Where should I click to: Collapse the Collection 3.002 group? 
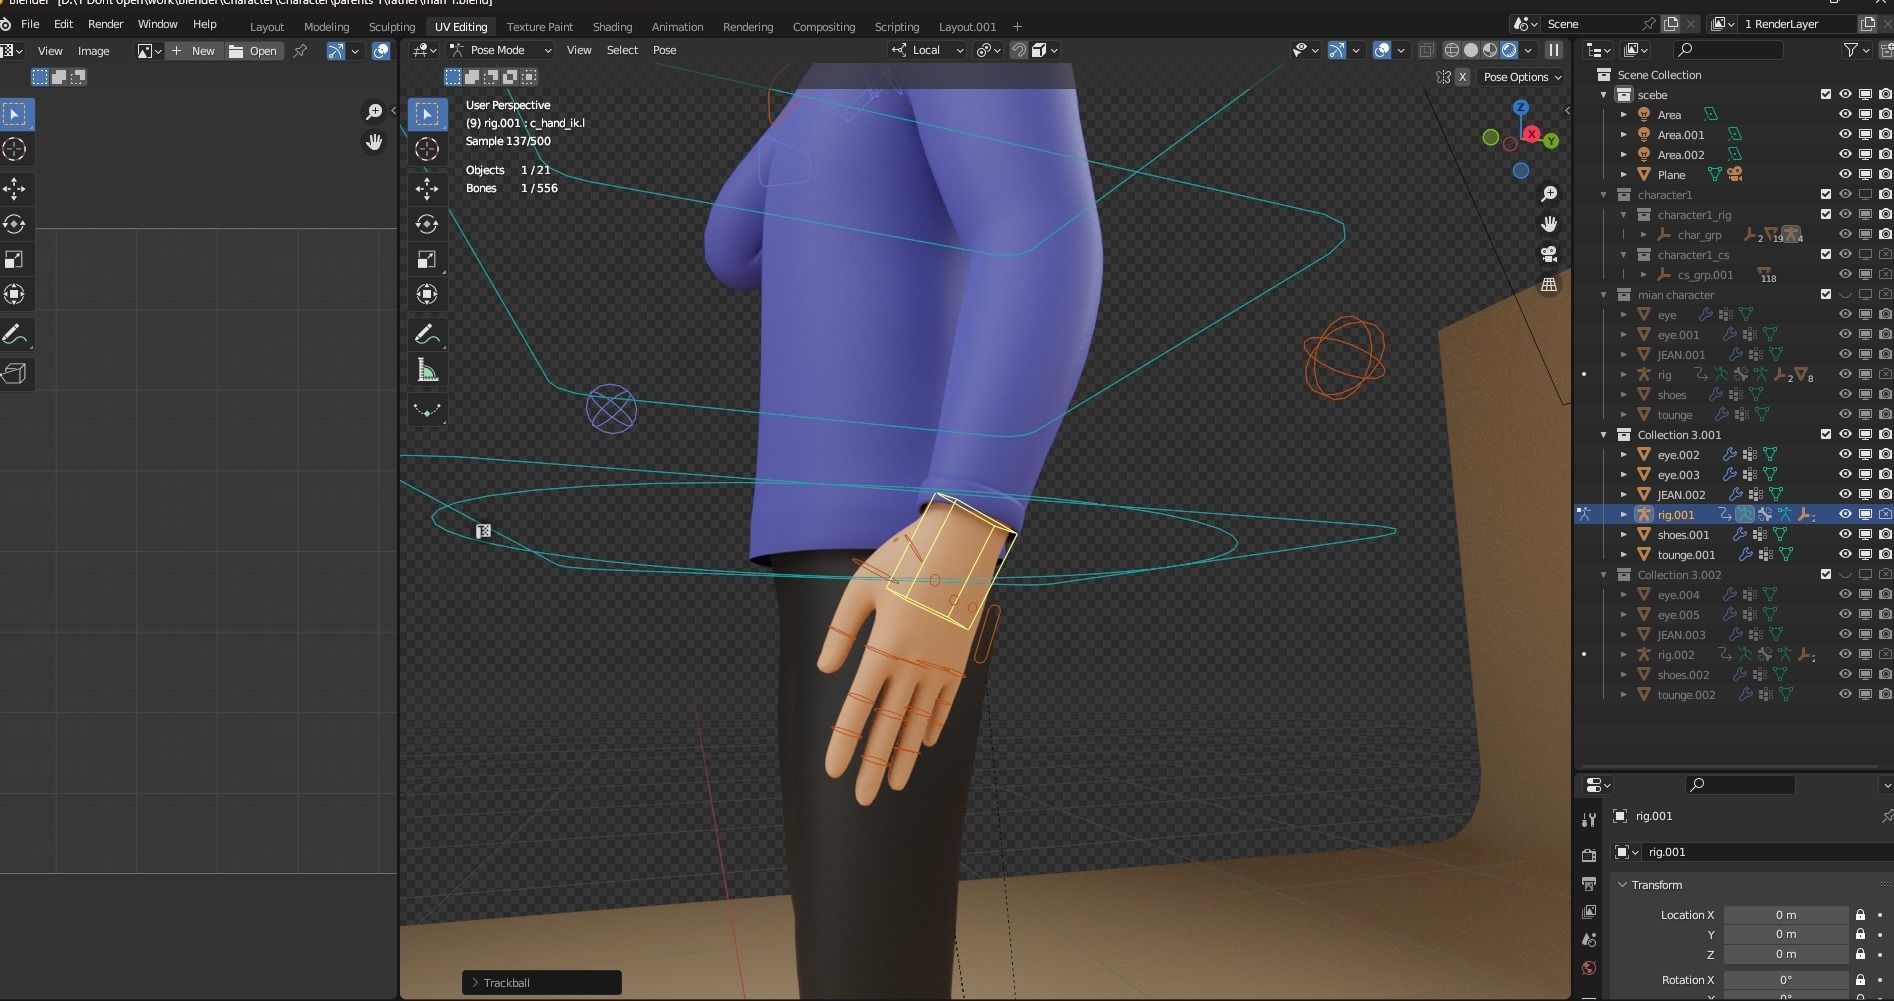click(x=1604, y=574)
